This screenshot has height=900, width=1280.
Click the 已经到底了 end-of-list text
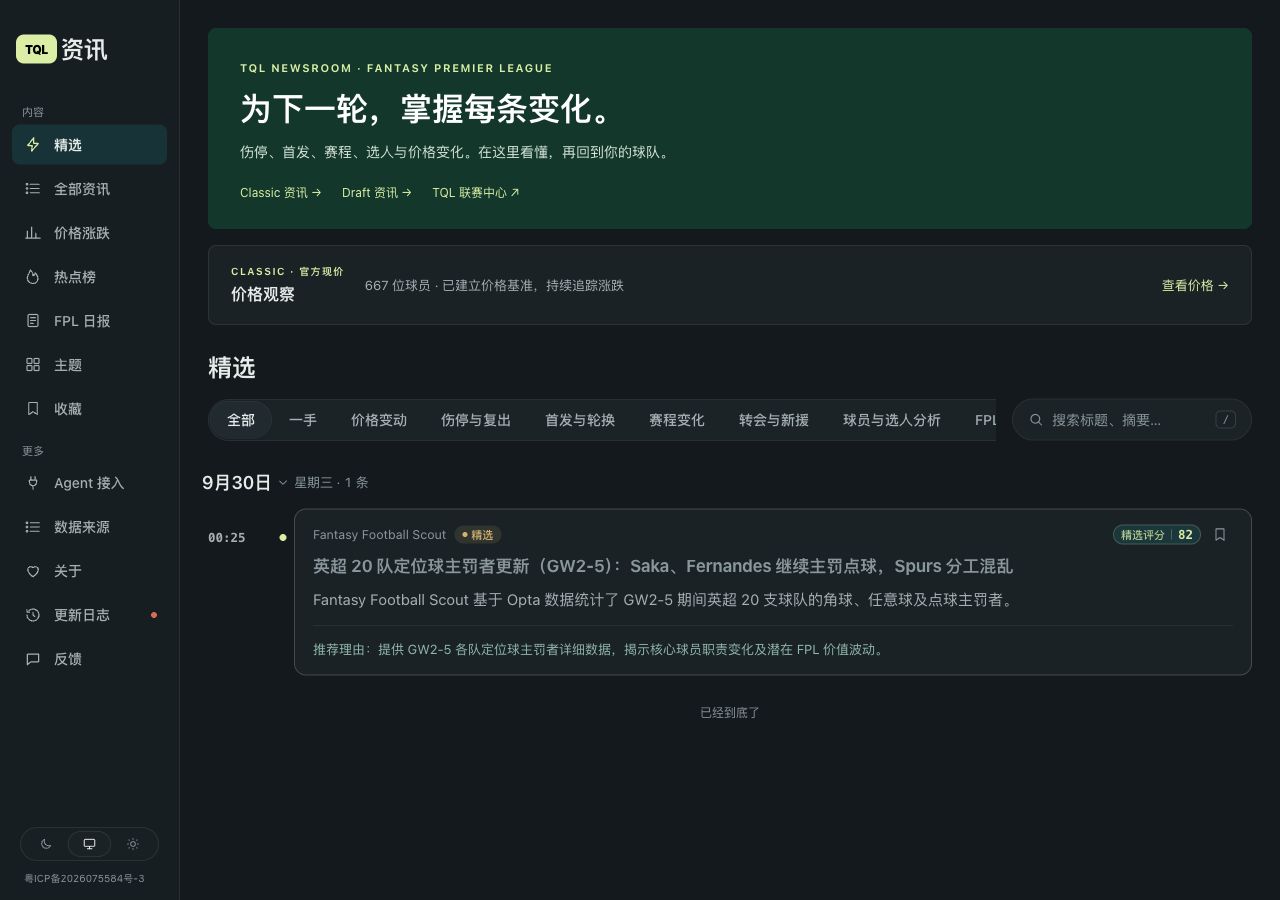tap(730, 713)
